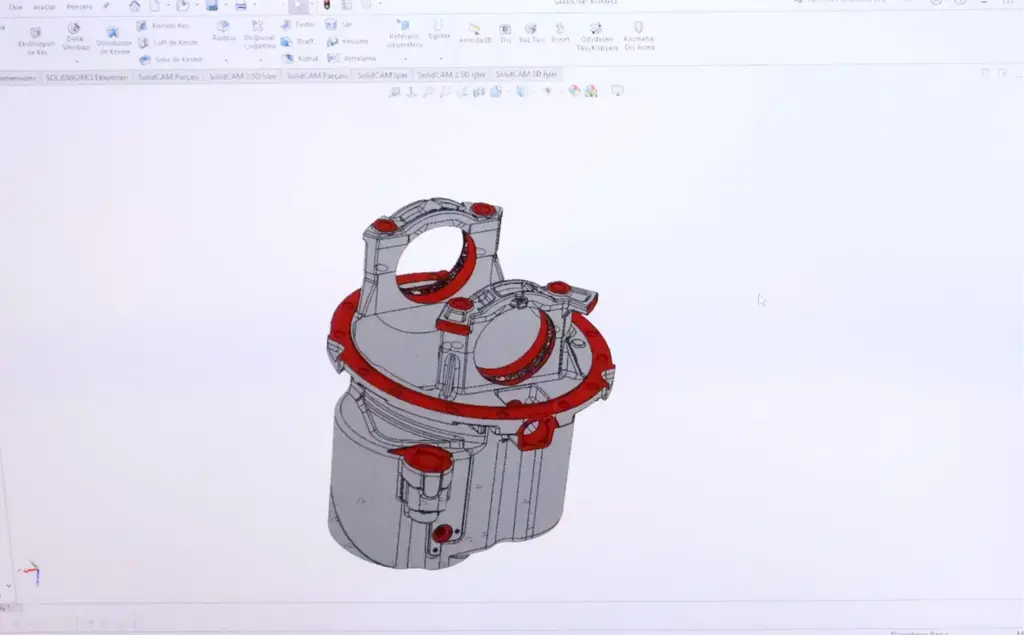This screenshot has width=1024, height=635.
Task: Switch to the SolidCAM 3D İşler tab
Action: point(526,74)
